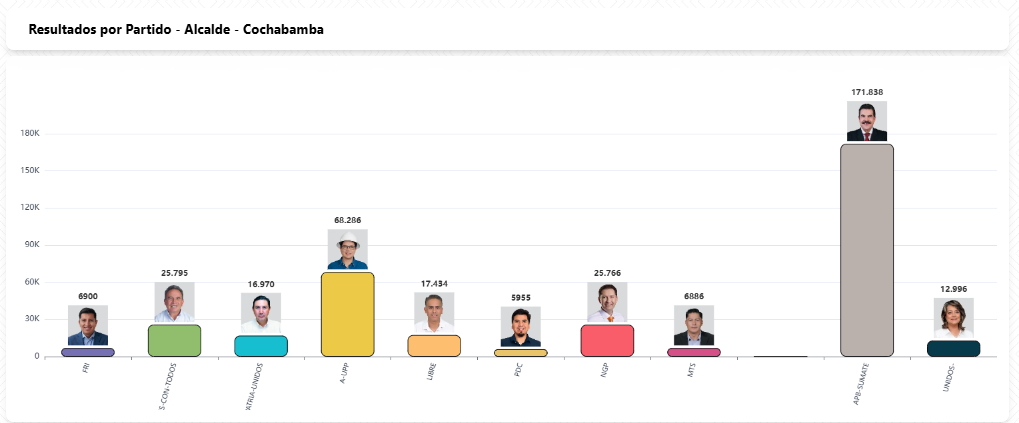
Task: Click the 171.838 vote count label
Action: (x=867, y=92)
